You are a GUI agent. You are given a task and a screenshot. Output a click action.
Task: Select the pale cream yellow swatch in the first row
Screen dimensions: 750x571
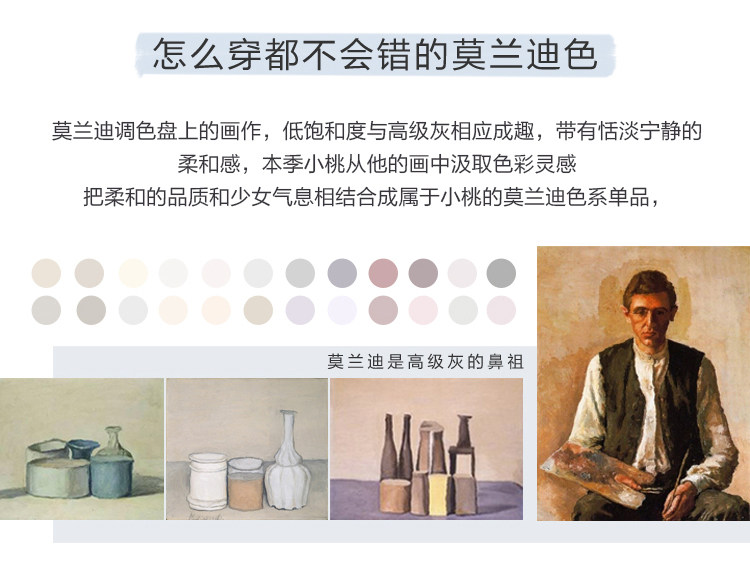click(133, 273)
